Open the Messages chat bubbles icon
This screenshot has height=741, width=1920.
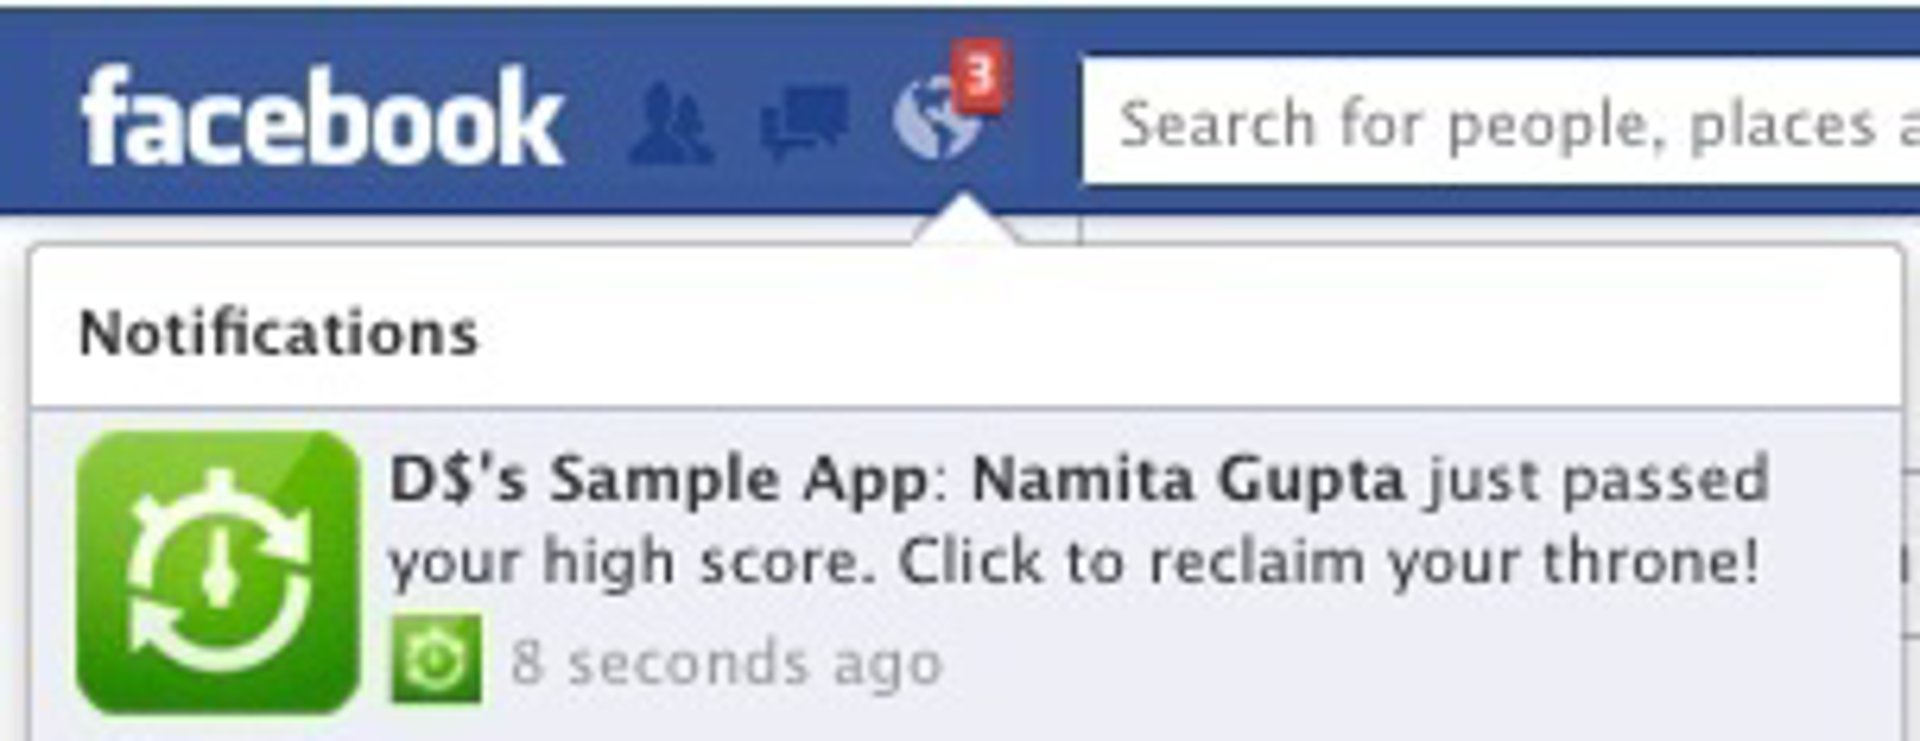804,122
